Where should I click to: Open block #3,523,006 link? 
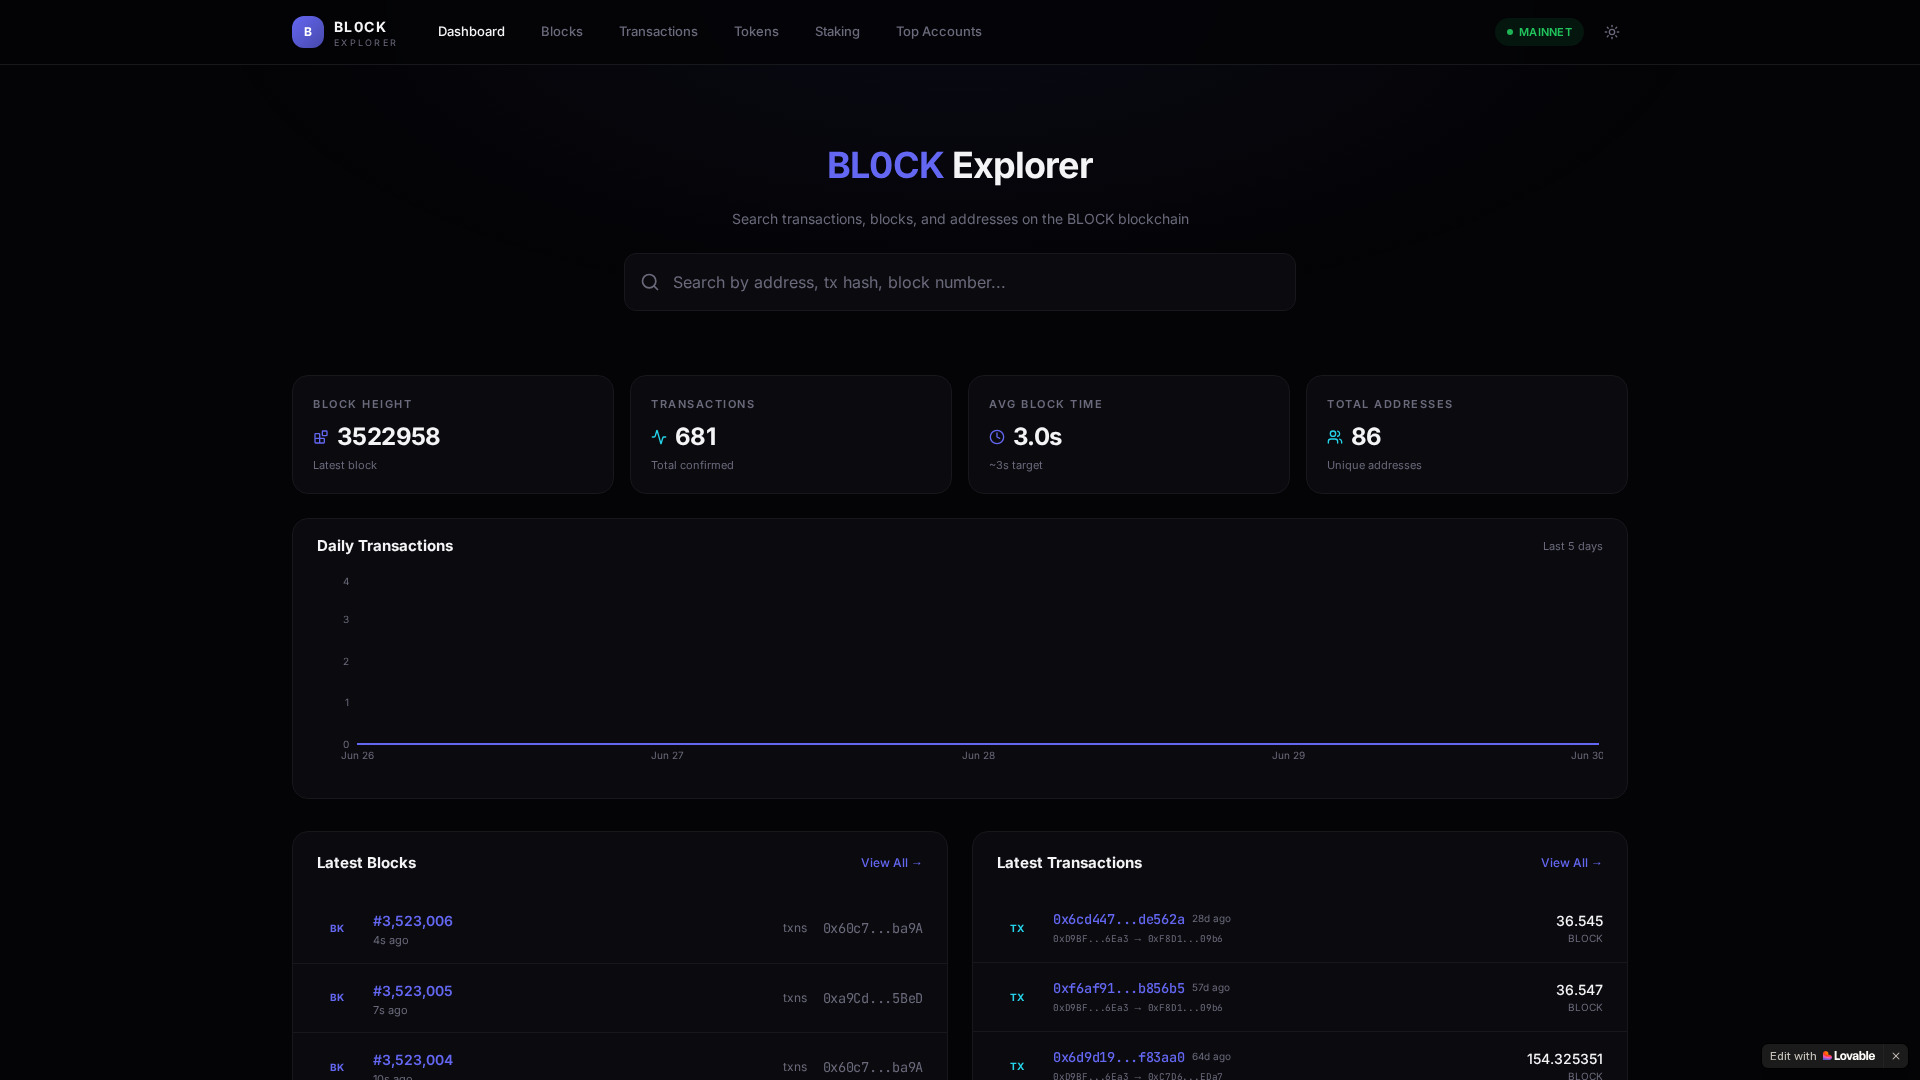click(413, 921)
